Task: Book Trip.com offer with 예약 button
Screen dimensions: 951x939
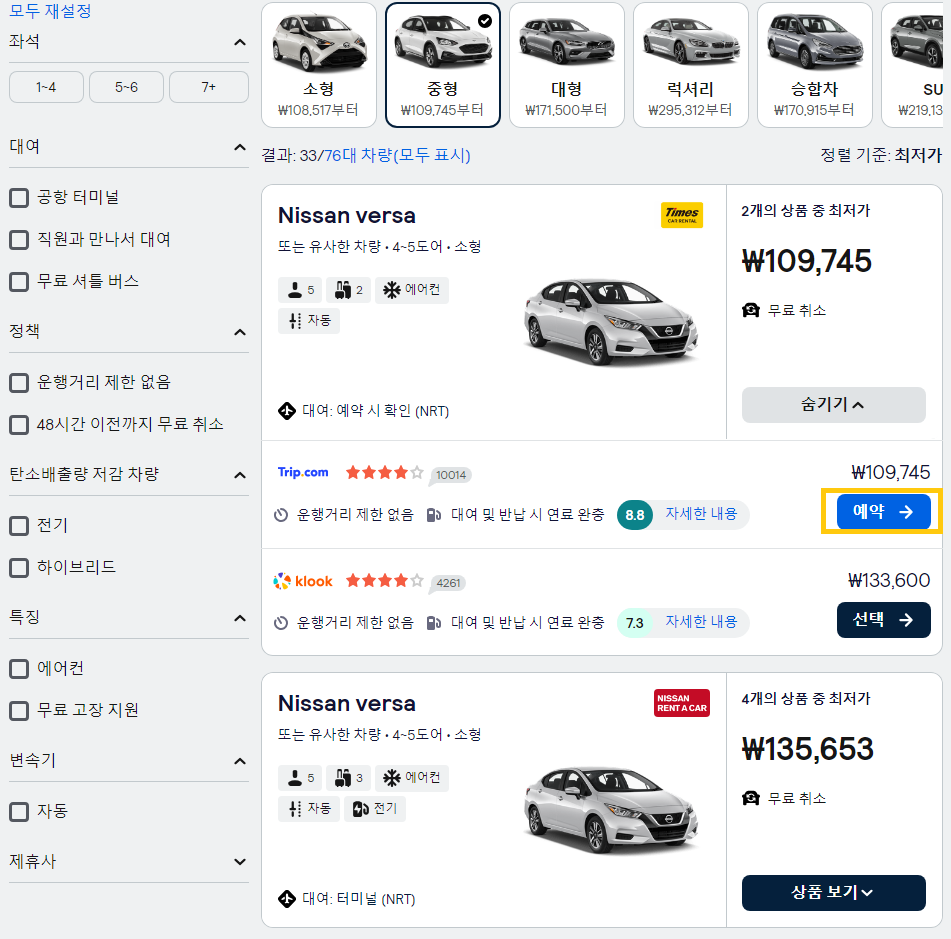Action: 884,511
